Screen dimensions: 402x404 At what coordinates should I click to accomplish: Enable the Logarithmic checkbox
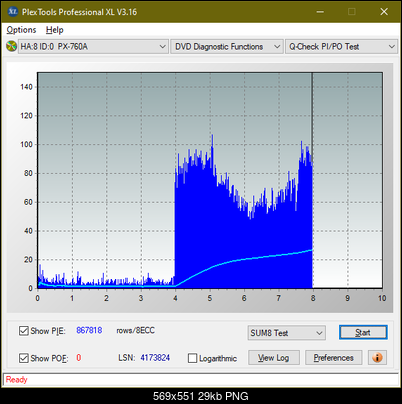pyautogui.click(x=192, y=358)
